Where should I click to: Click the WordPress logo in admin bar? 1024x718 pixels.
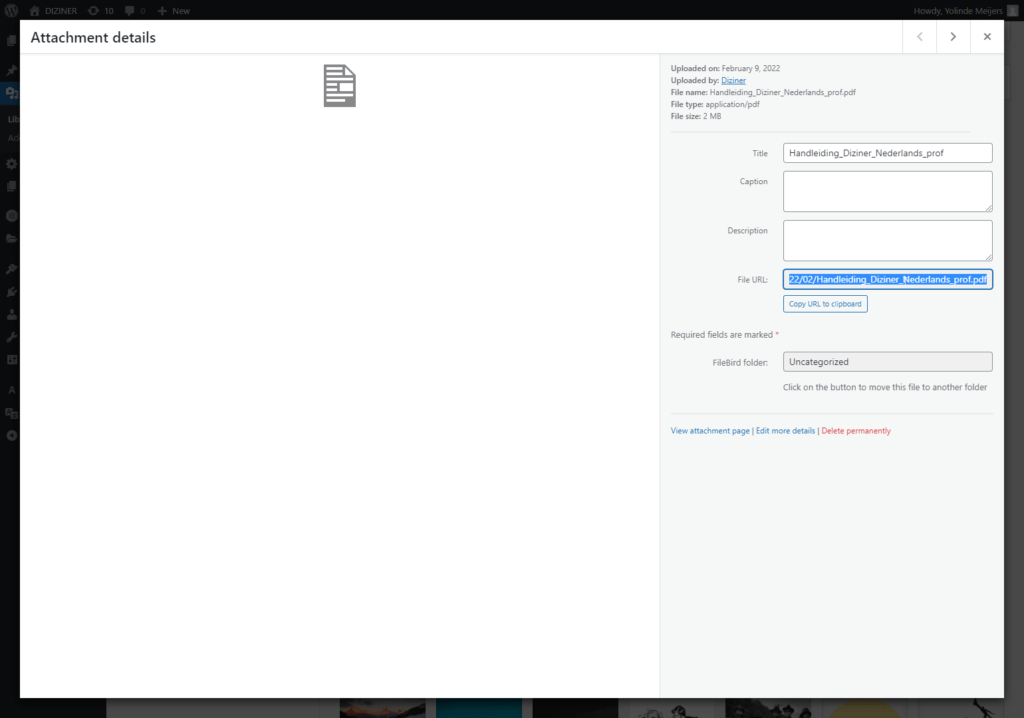click(x=12, y=10)
